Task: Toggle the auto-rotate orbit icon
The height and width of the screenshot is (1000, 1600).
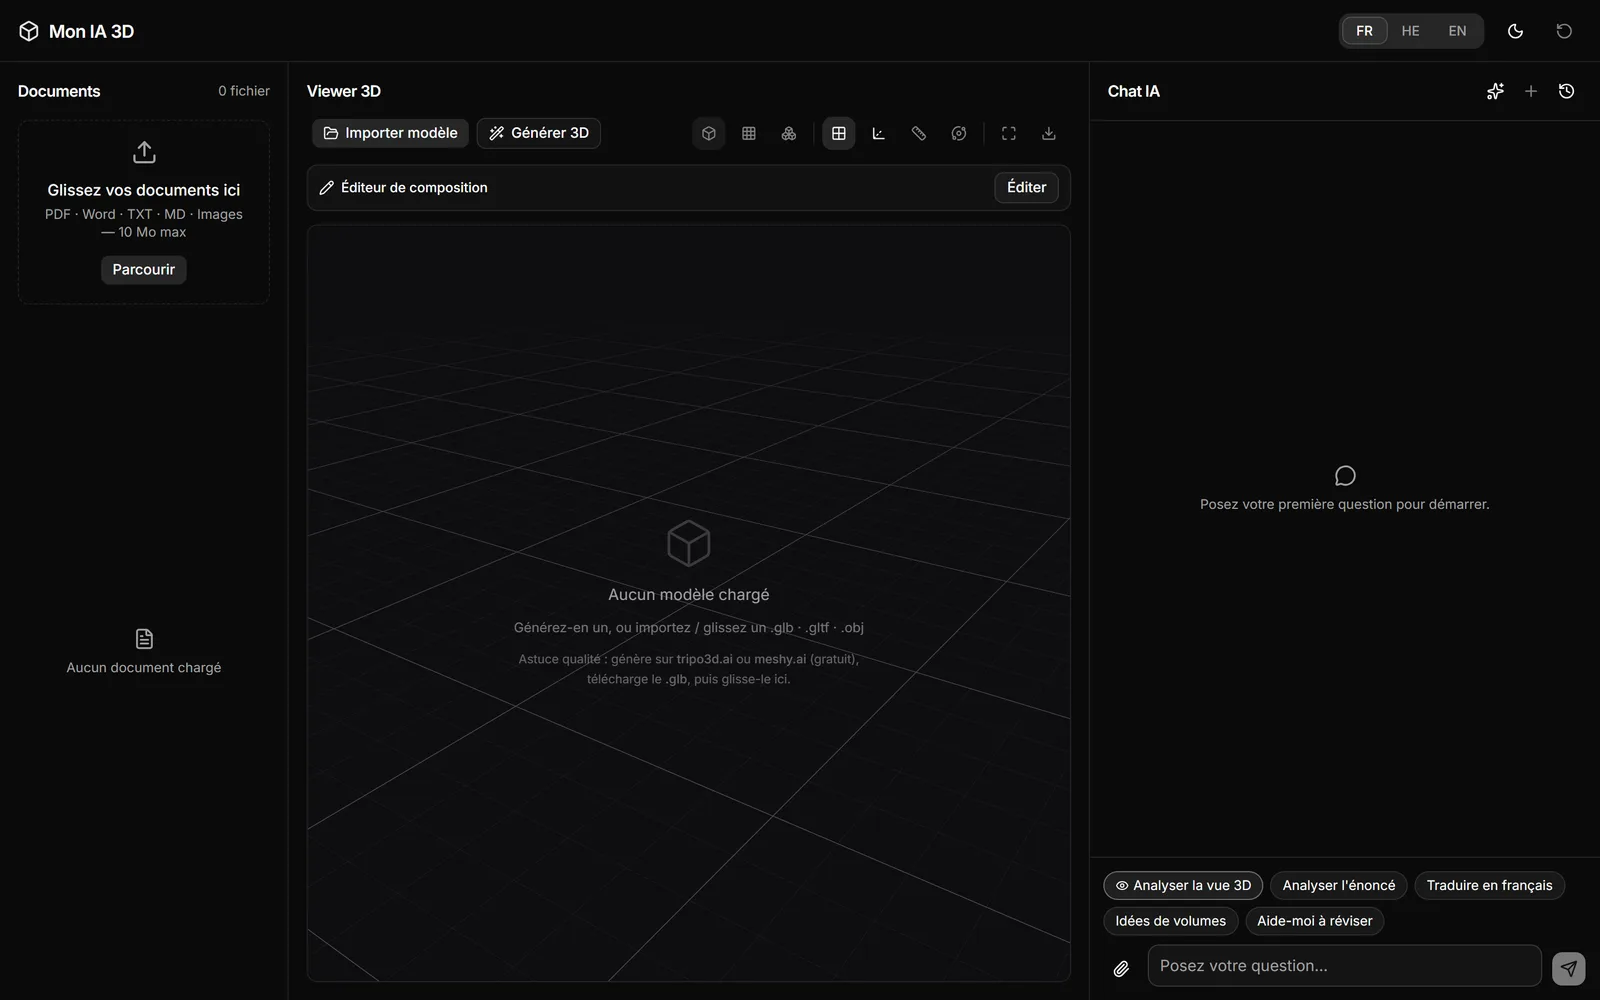Action: [x=958, y=133]
